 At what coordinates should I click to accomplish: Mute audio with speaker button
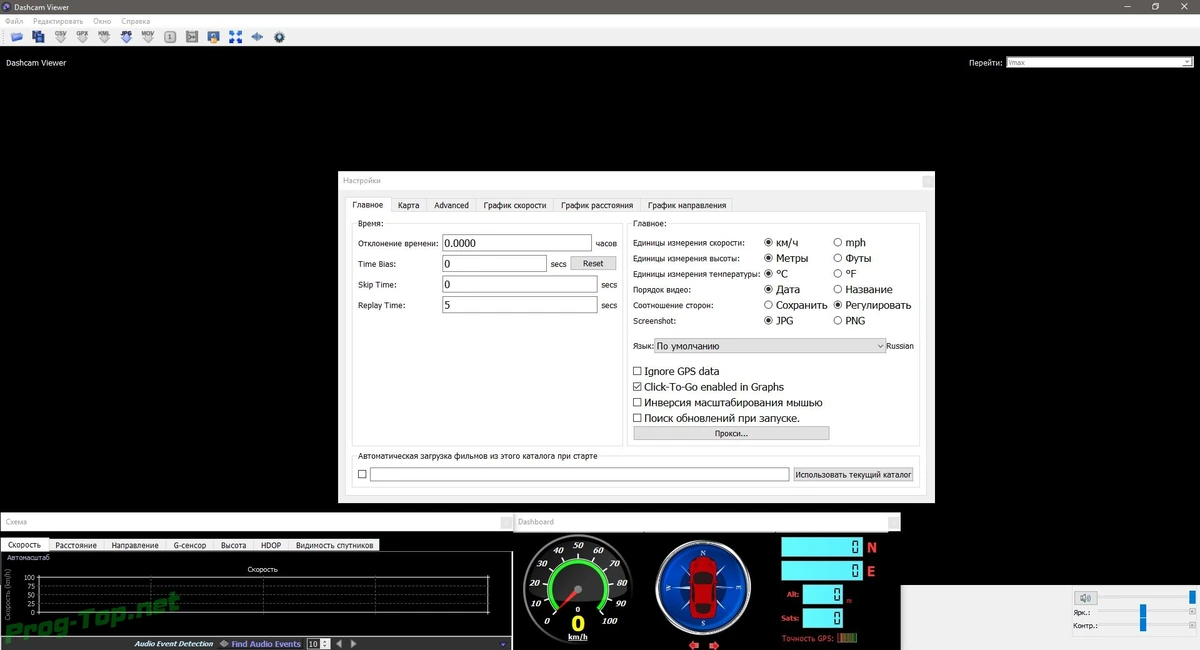tap(1085, 598)
